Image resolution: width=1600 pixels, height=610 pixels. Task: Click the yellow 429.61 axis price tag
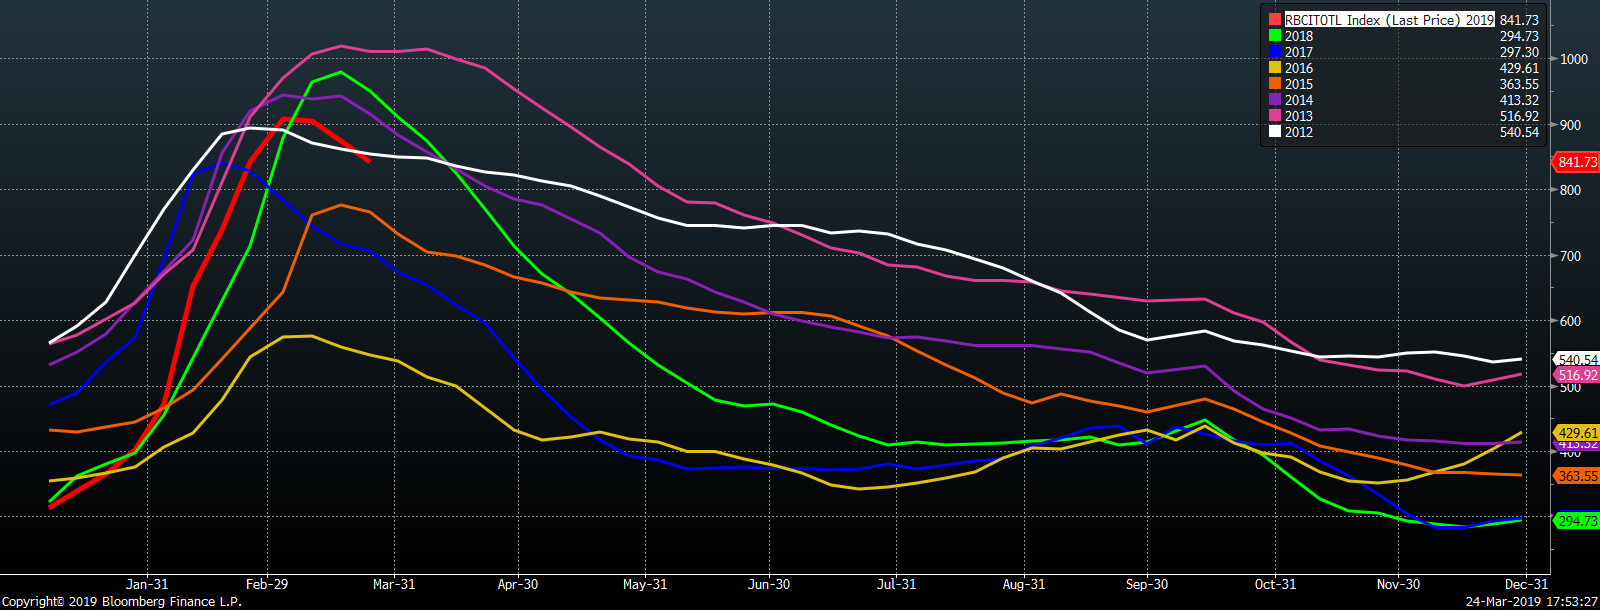pyautogui.click(x=1577, y=434)
